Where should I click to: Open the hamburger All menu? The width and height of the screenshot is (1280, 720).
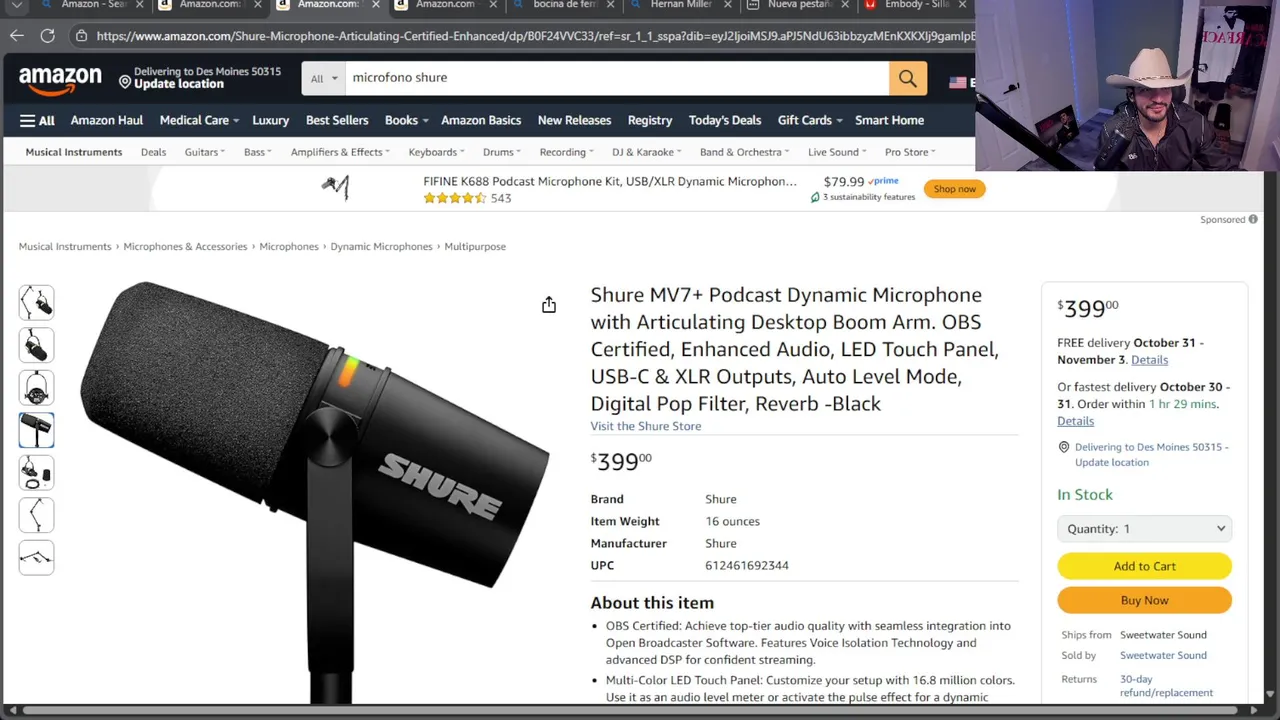click(37, 120)
